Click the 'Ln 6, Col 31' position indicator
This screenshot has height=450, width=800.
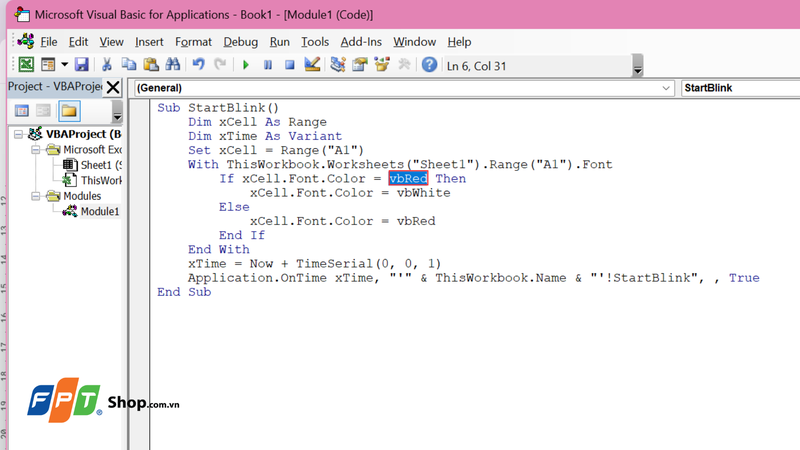point(477,66)
